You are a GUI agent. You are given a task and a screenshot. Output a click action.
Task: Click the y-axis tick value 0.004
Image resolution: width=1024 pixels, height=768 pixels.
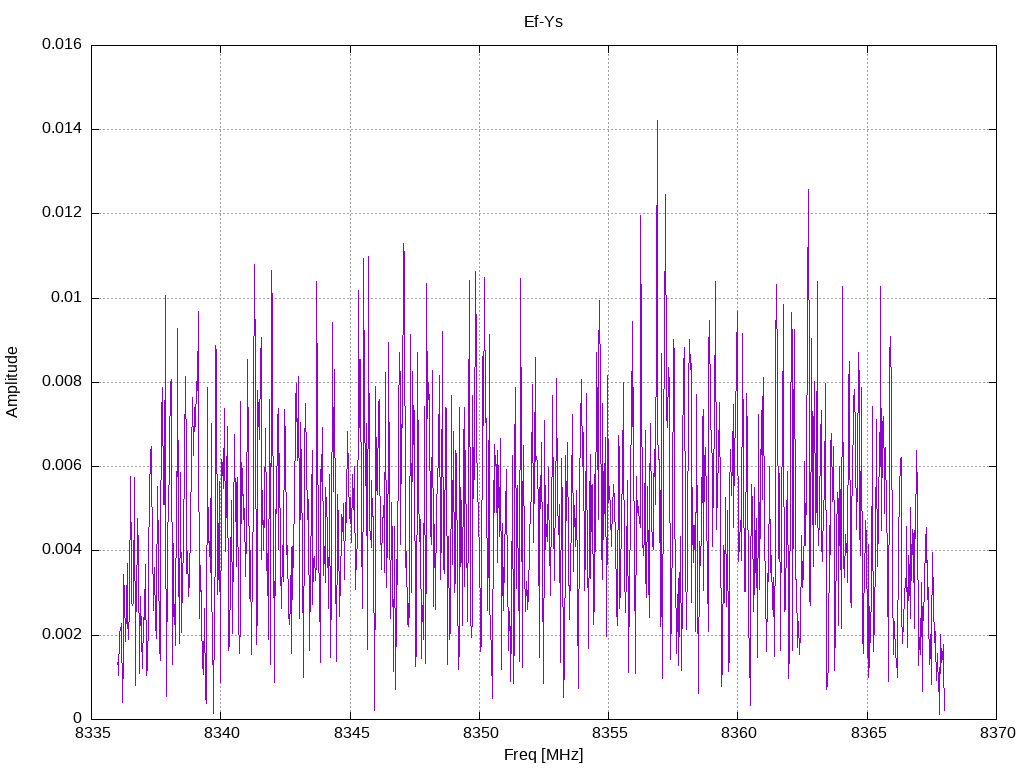tap(62, 550)
